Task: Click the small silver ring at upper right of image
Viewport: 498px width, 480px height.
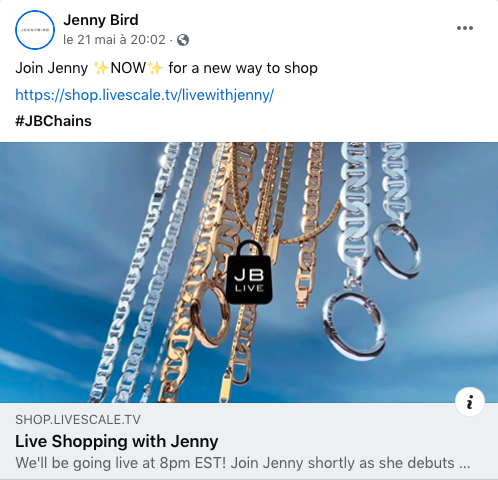Action: tap(397, 251)
